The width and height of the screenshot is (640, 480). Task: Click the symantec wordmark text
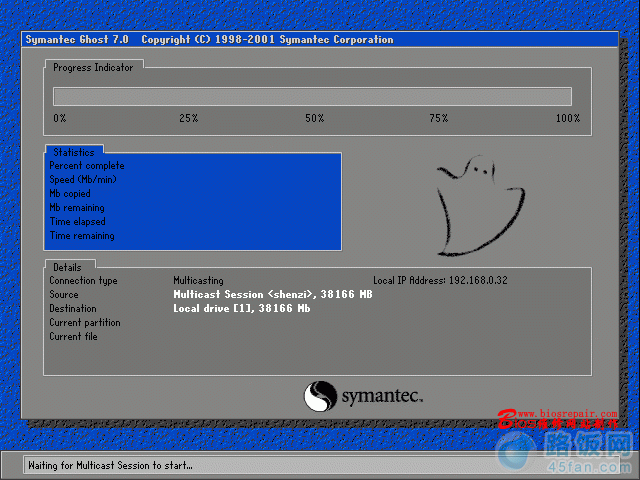pyautogui.click(x=382, y=396)
